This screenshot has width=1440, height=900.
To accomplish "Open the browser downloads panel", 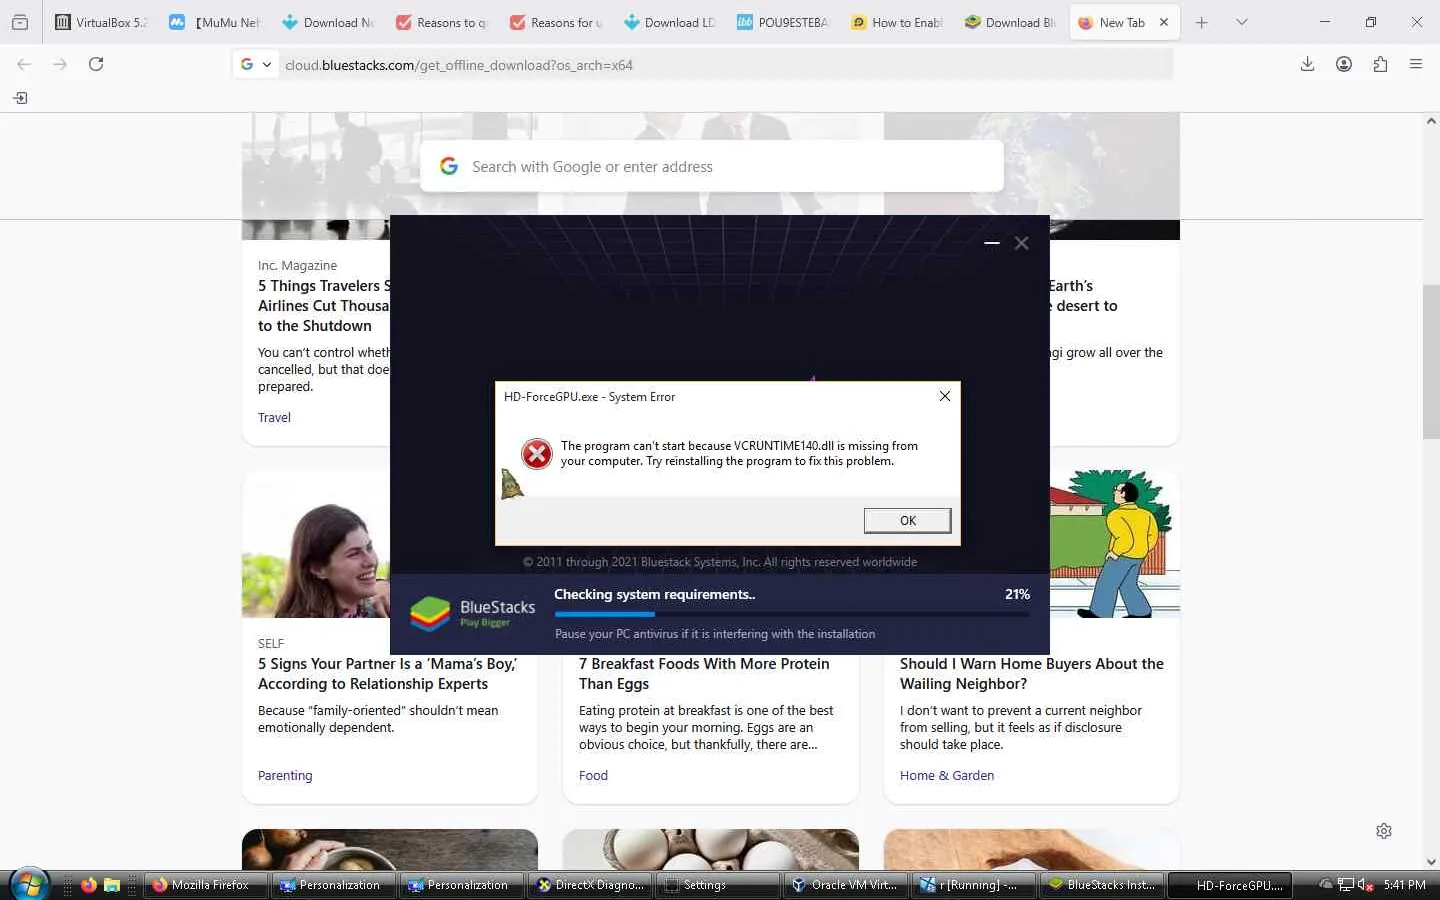I will (x=1307, y=64).
